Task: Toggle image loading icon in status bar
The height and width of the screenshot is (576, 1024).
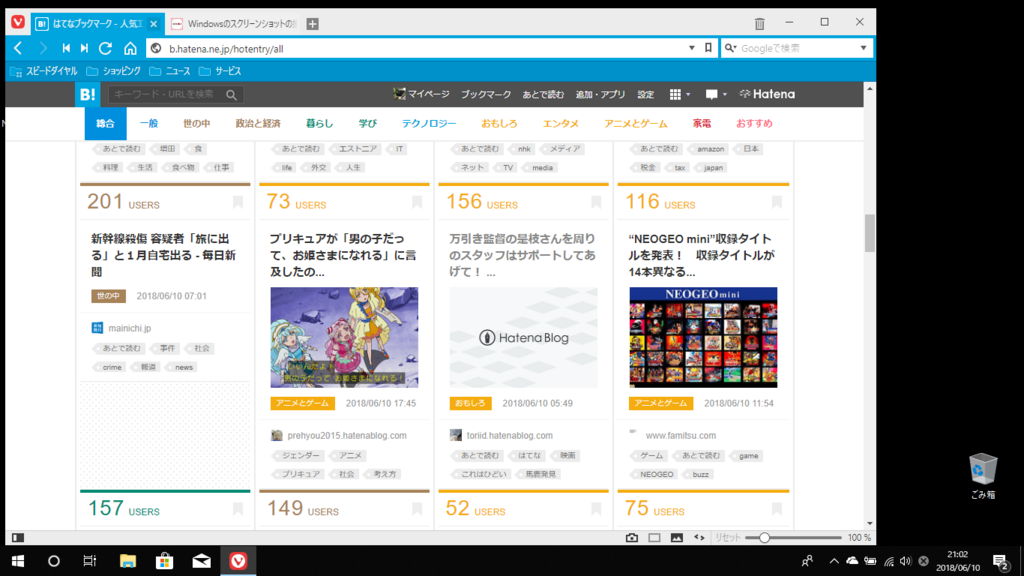Action: [677, 537]
